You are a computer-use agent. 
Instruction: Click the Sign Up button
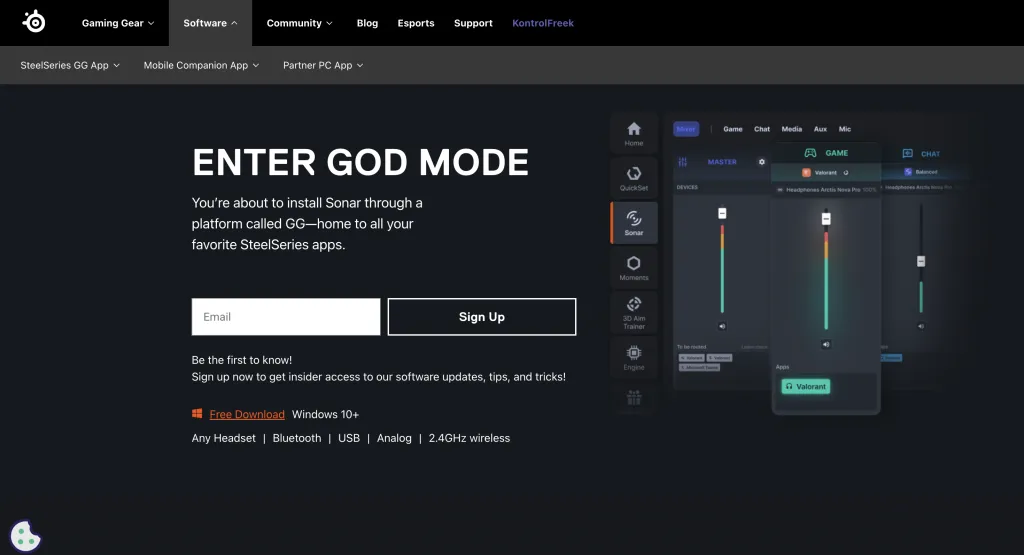[x=482, y=317]
